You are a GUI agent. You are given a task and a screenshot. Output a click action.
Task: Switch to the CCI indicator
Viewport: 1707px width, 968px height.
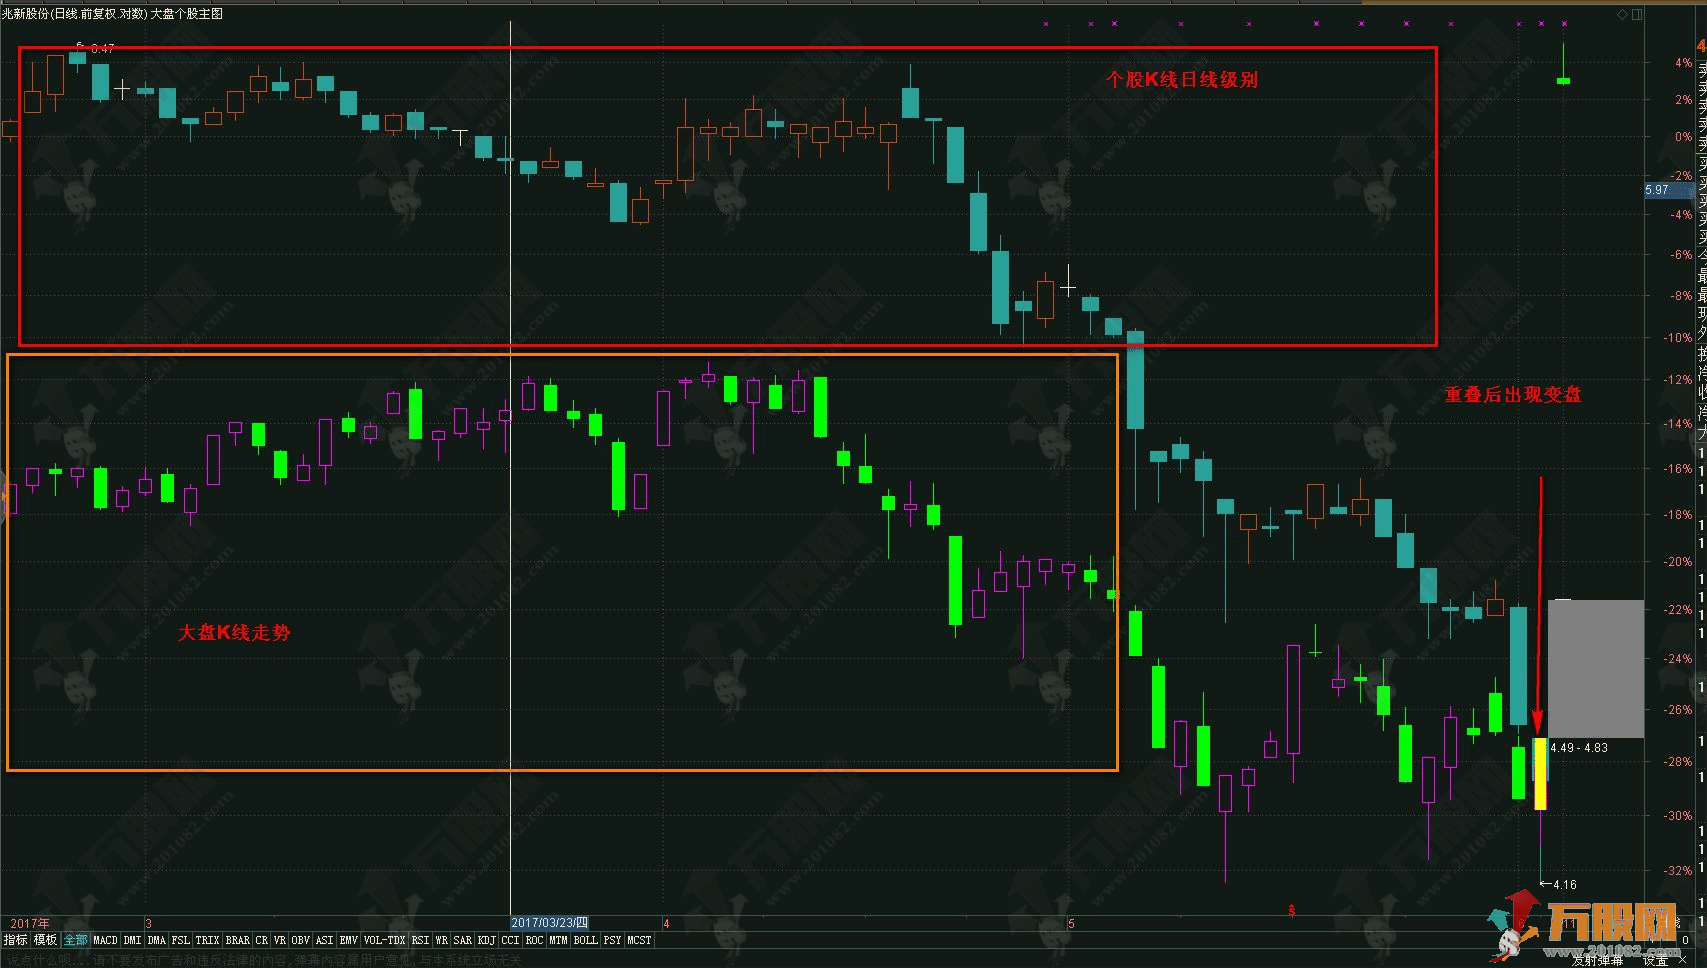pos(510,940)
